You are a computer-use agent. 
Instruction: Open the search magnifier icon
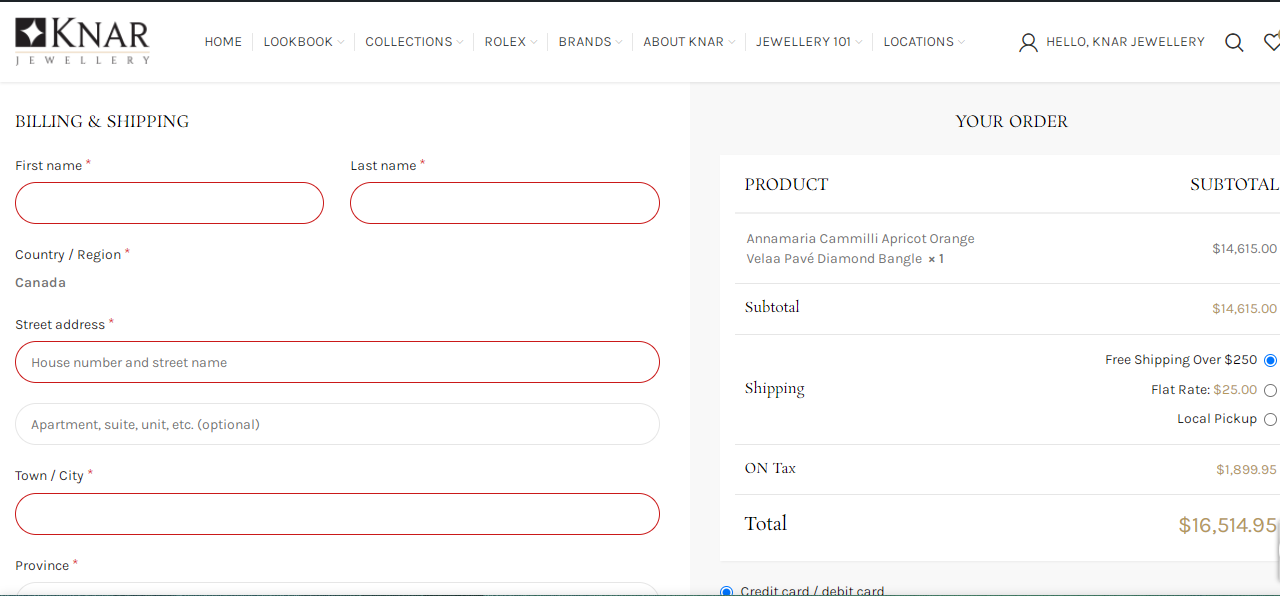[1234, 42]
